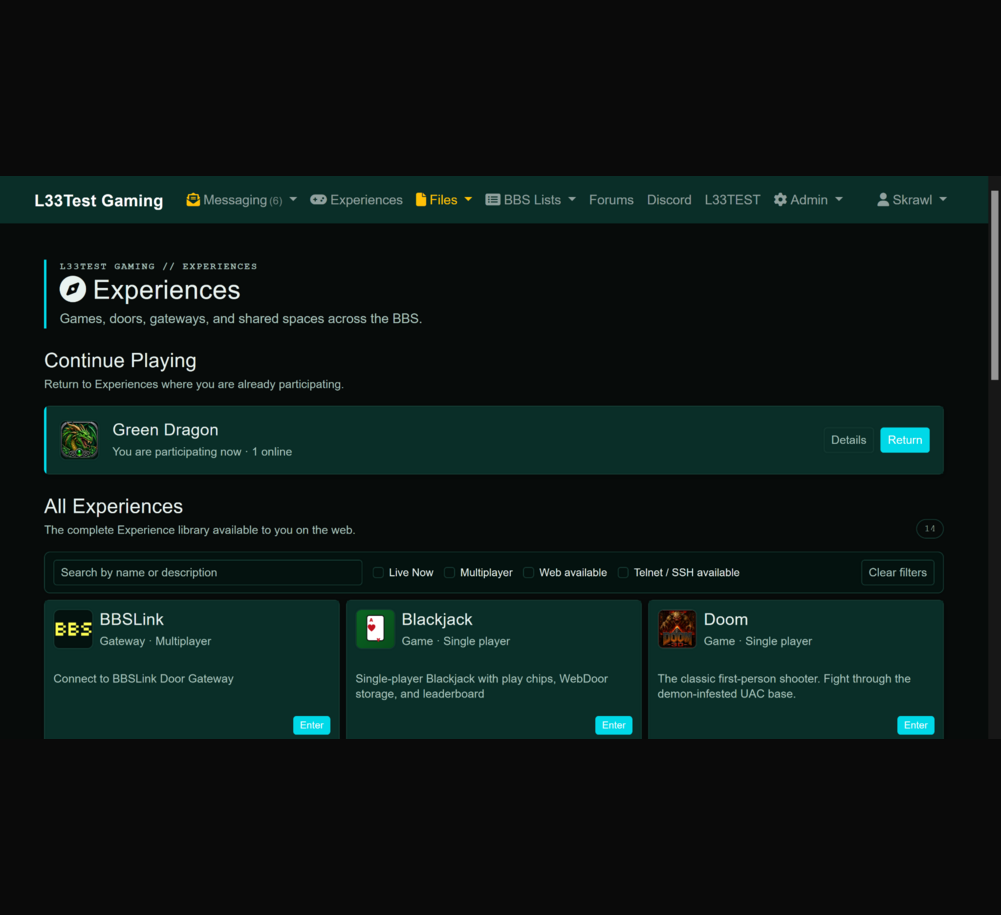Click the BBS Lists list icon

(x=492, y=200)
